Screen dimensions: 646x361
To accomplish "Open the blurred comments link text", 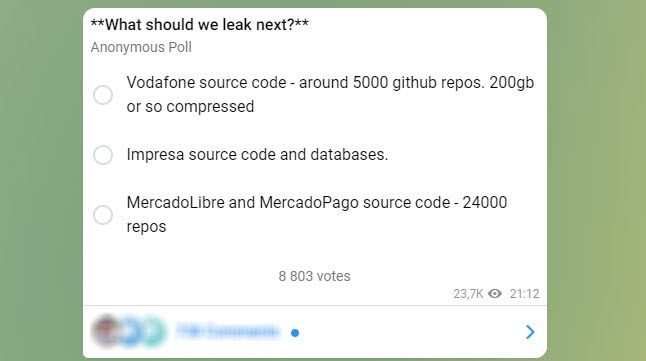I will pyautogui.click(x=228, y=331).
